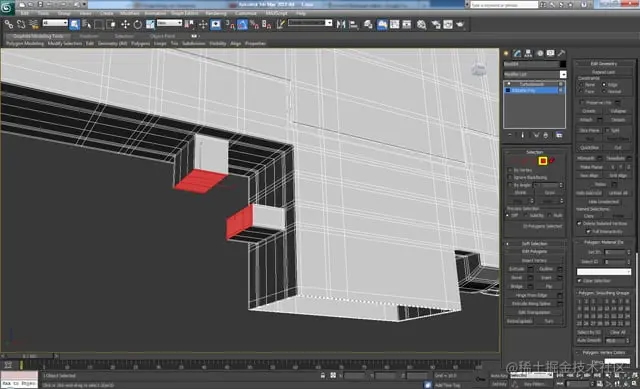Click the time slider on the timeline

[x=29, y=356]
